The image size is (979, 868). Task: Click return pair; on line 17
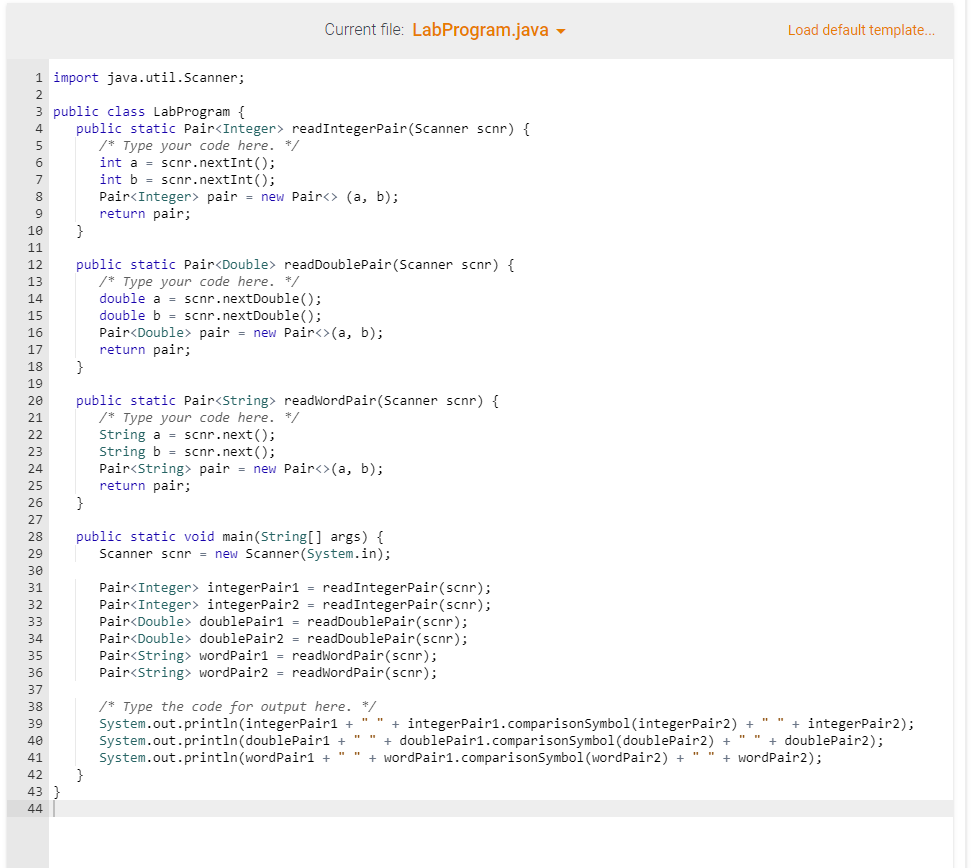click(145, 350)
